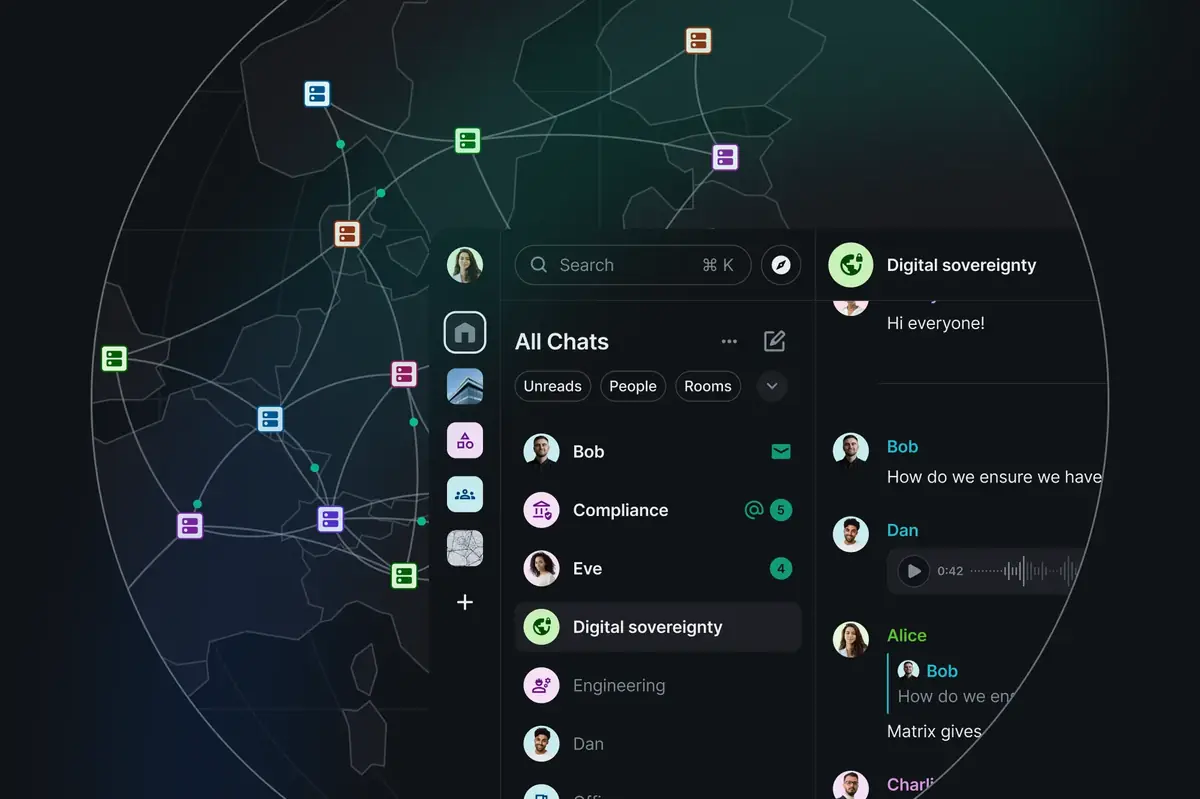Click Dan's avatar in the conversation
1200x799 pixels.
(851, 534)
